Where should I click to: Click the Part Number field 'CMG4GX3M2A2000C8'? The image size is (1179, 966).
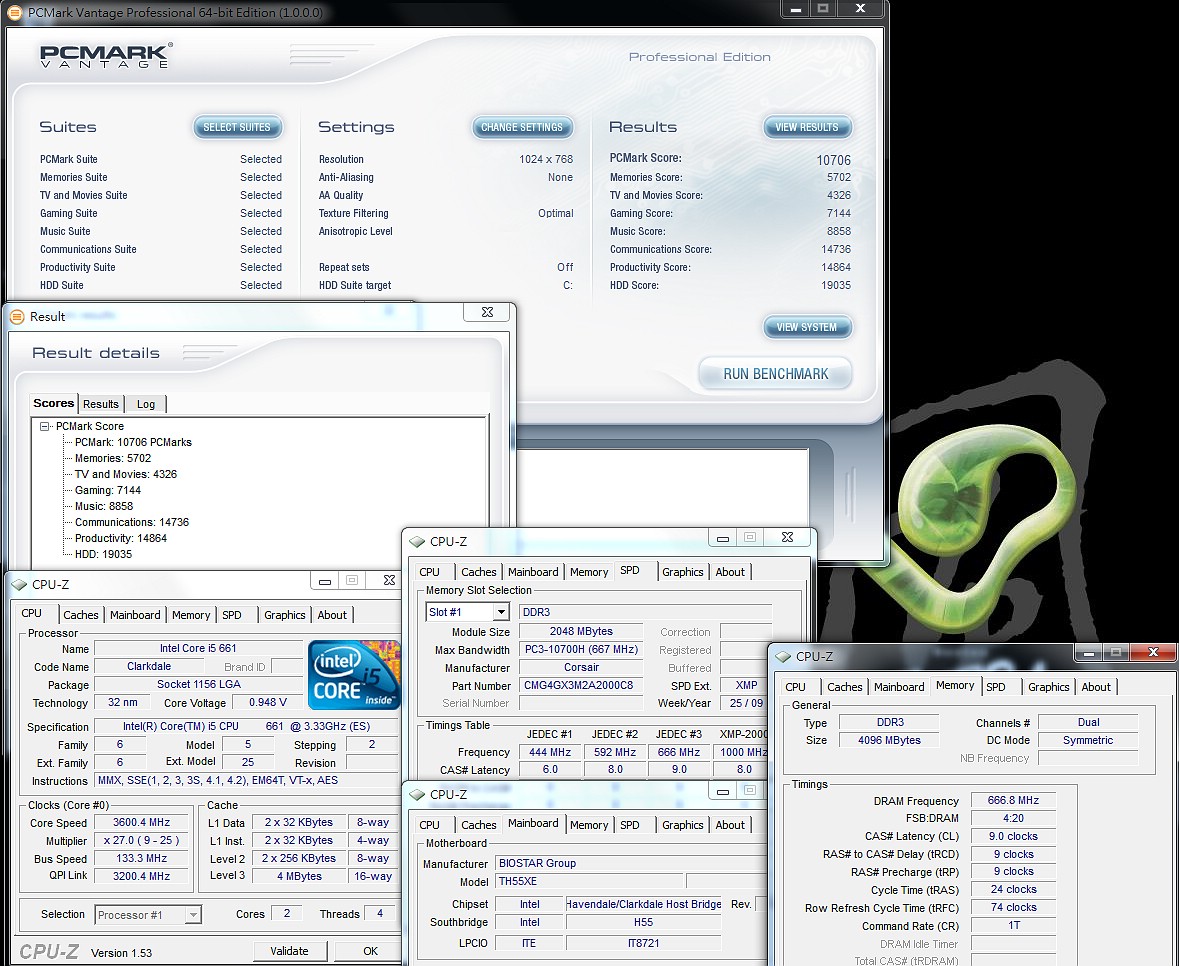click(x=581, y=686)
